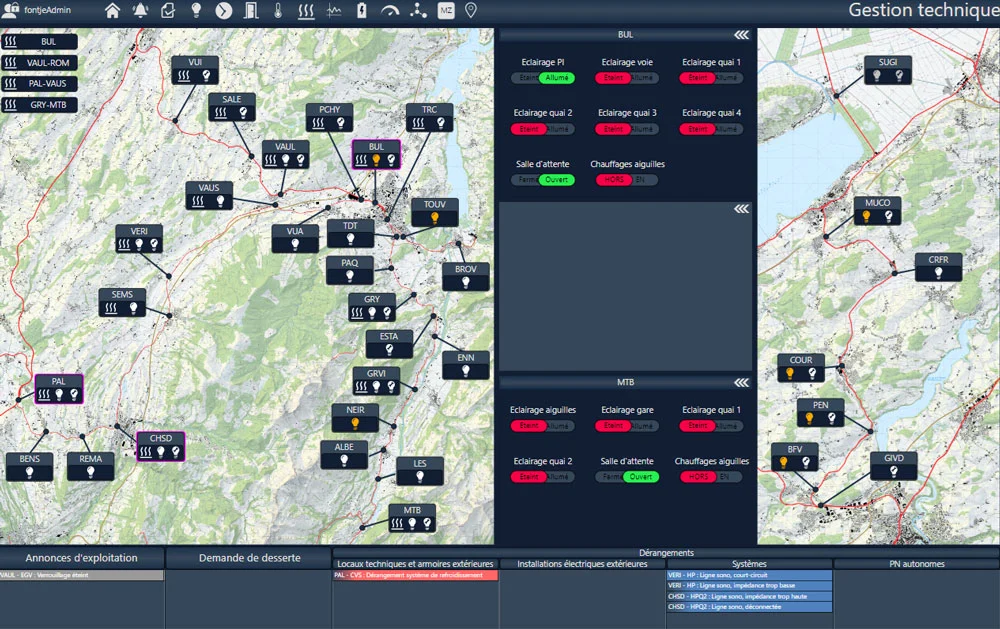Viewport: 1000px width, 629px height.
Task: Click the VAUL-ROM sidebar button
Action: pyautogui.click(x=40, y=63)
